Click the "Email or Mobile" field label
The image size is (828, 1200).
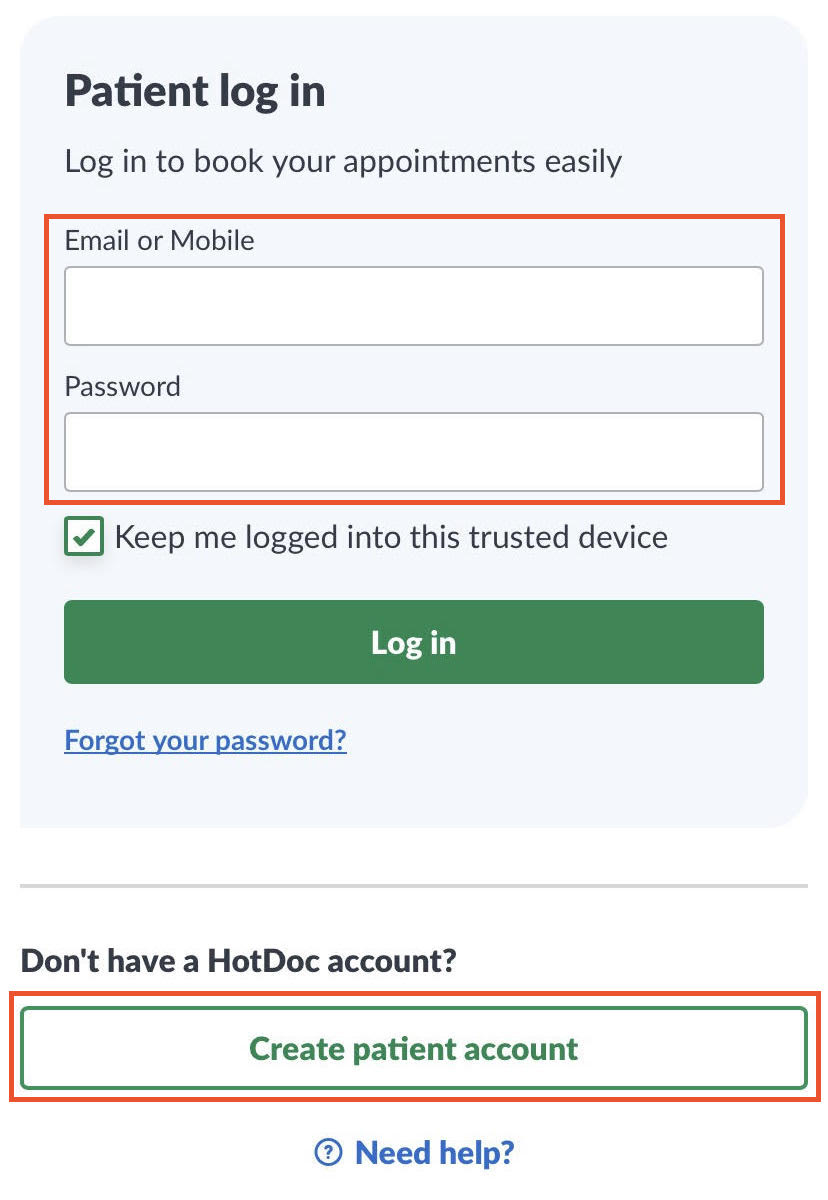coord(159,240)
